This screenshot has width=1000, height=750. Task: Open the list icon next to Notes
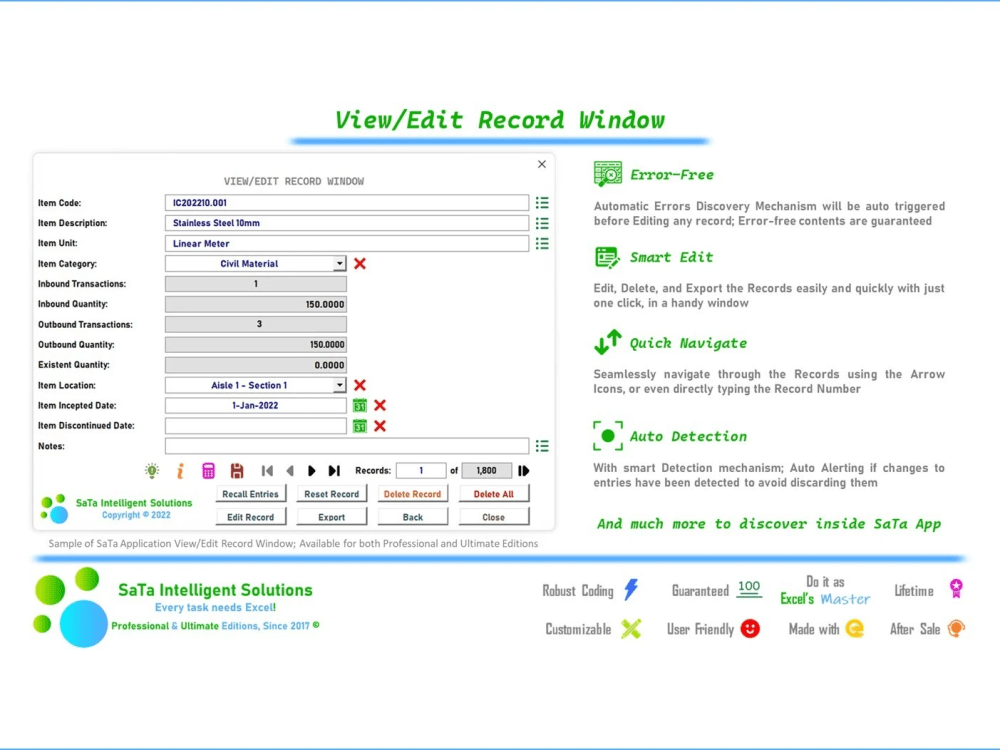[x=541, y=445]
